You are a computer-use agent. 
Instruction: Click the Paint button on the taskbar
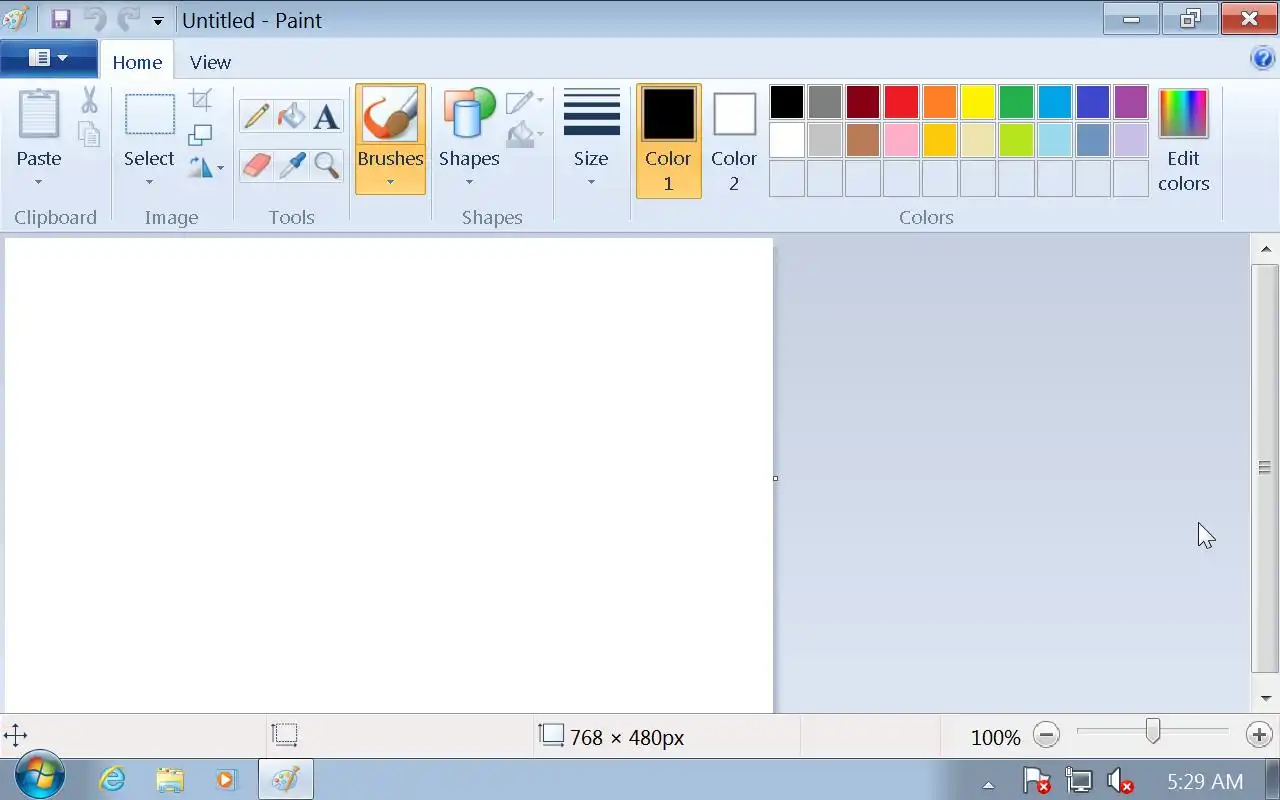[x=286, y=779]
